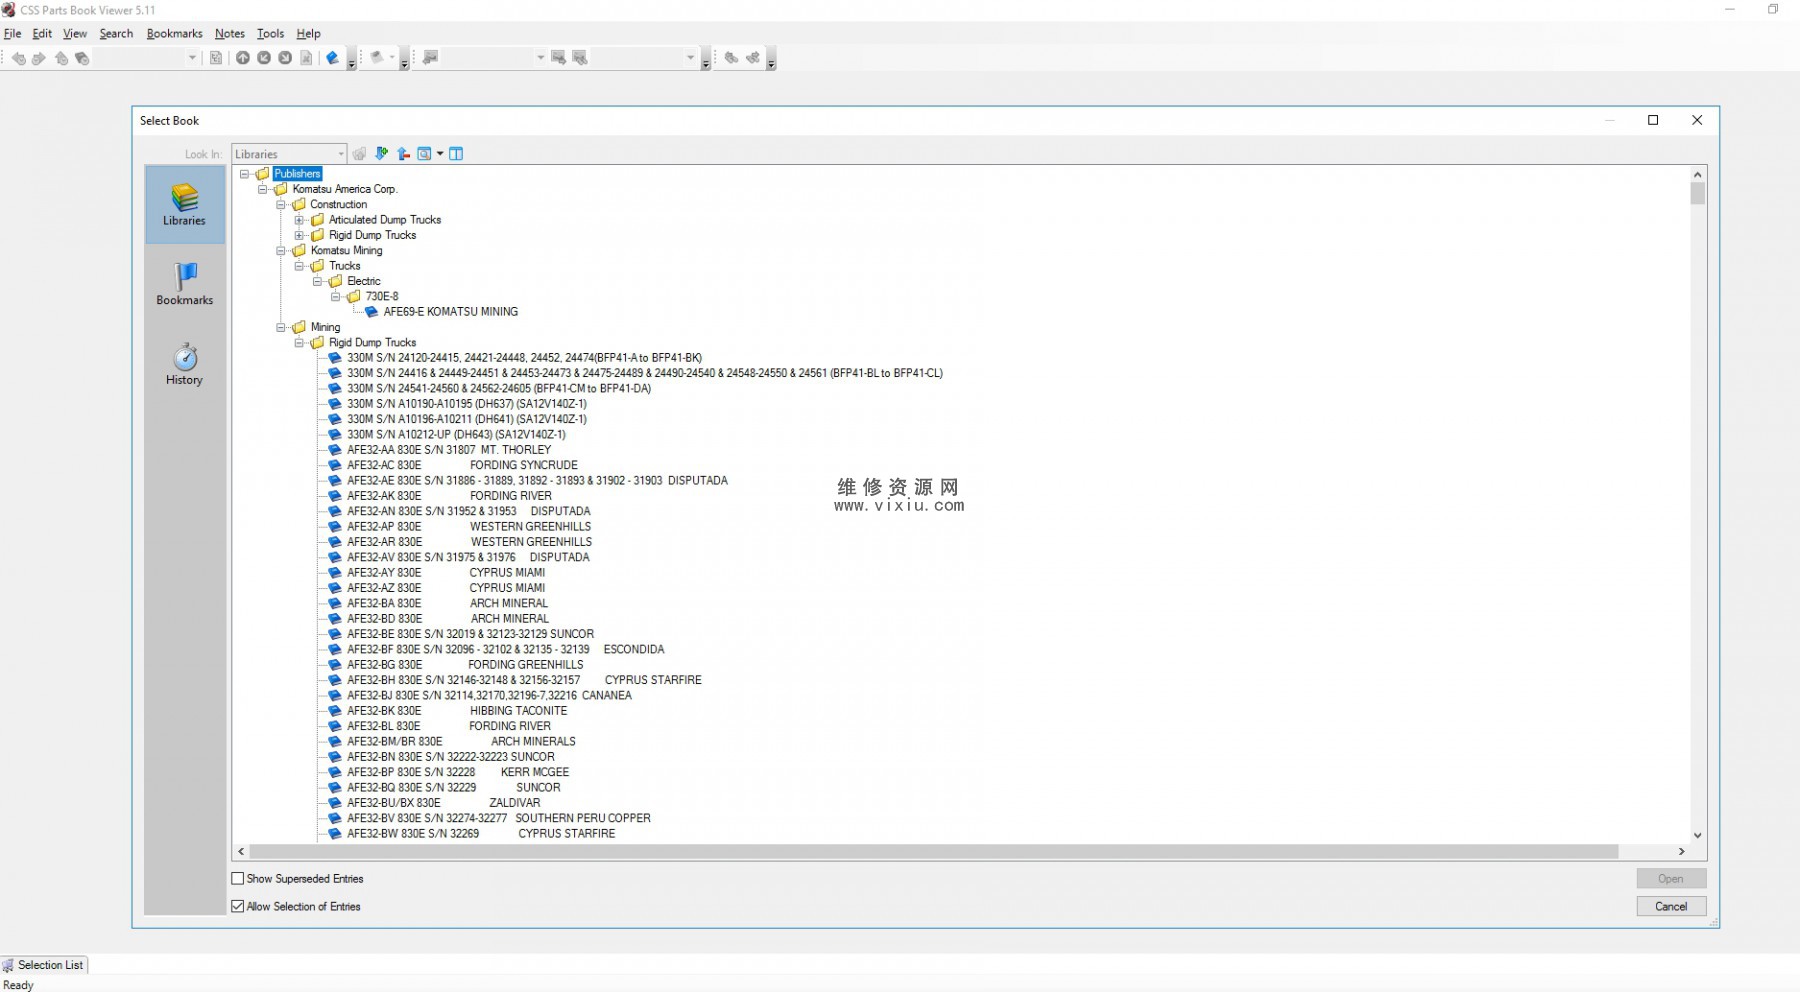Click the grayed home folder icon beside Look In
Viewport: 1800px width, 992px height.
pos(359,153)
